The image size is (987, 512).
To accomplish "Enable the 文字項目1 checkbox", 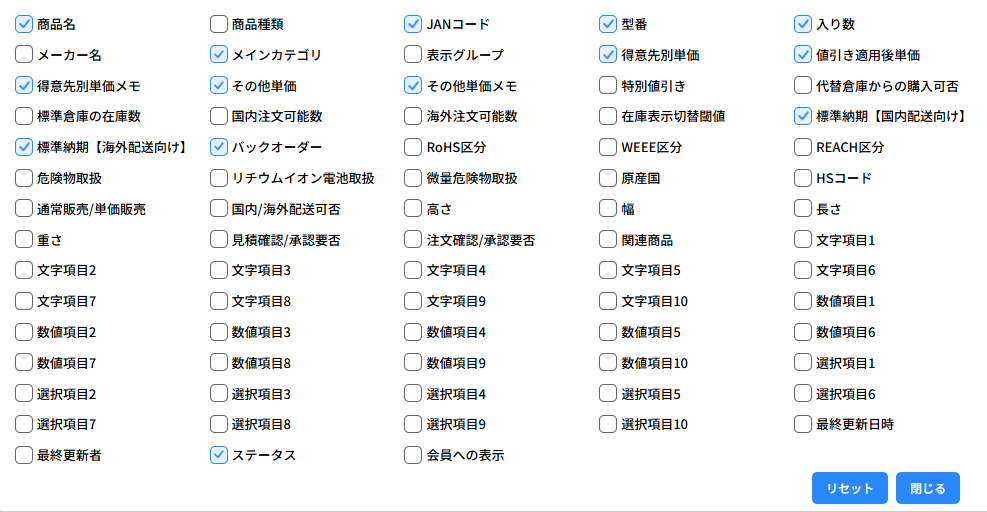I will coord(803,240).
